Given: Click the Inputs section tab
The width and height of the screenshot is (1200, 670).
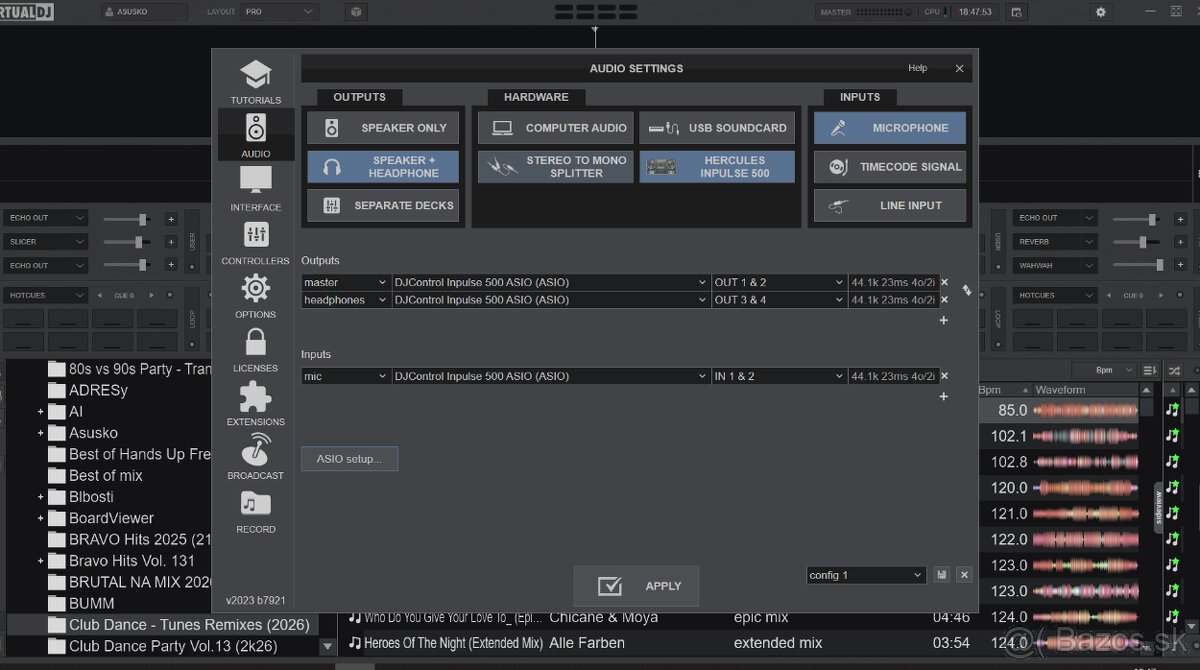Looking at the screenshot, I should [860, 97].
